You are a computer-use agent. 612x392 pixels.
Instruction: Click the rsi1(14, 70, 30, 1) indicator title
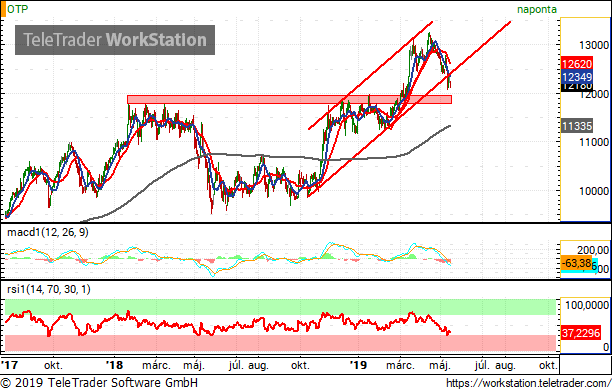click(x=49, y=289)
